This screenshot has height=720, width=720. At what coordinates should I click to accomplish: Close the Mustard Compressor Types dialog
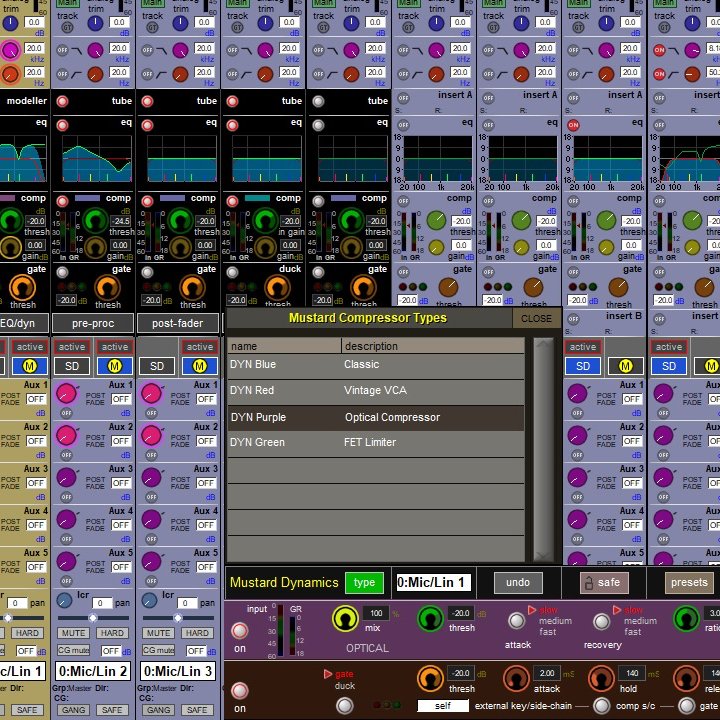tap(536, 318)
